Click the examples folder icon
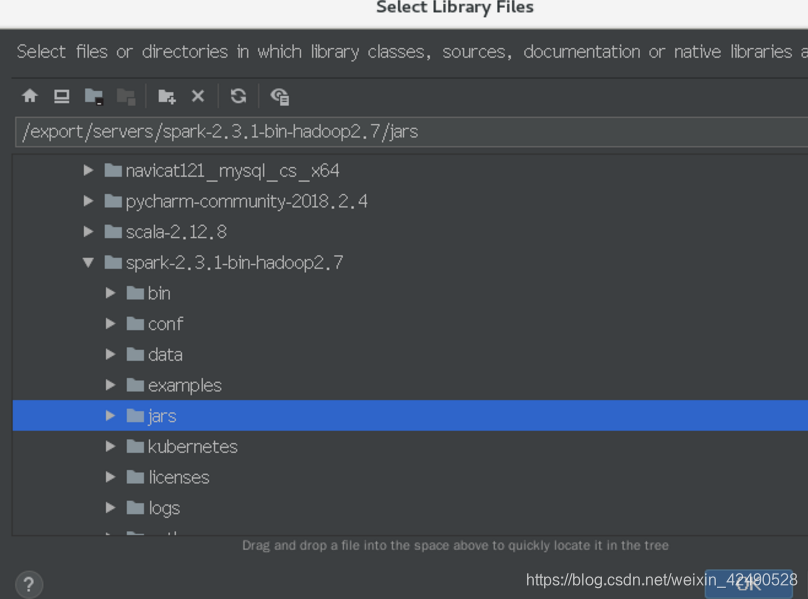808x599 pixels. 135,385
